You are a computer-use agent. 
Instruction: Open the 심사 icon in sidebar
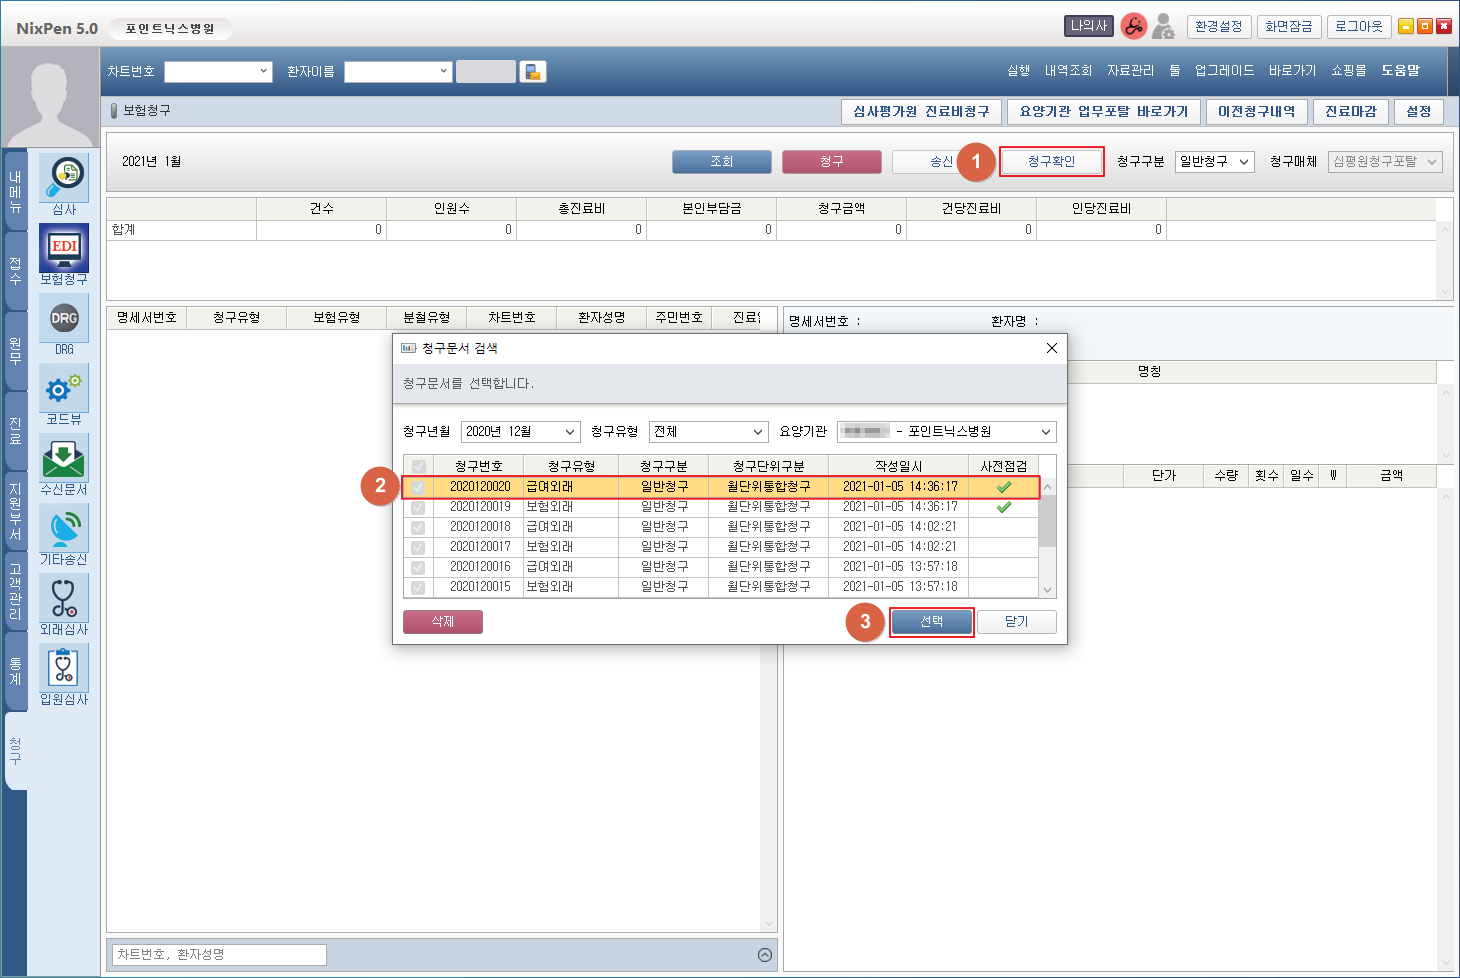click(64, 178)
